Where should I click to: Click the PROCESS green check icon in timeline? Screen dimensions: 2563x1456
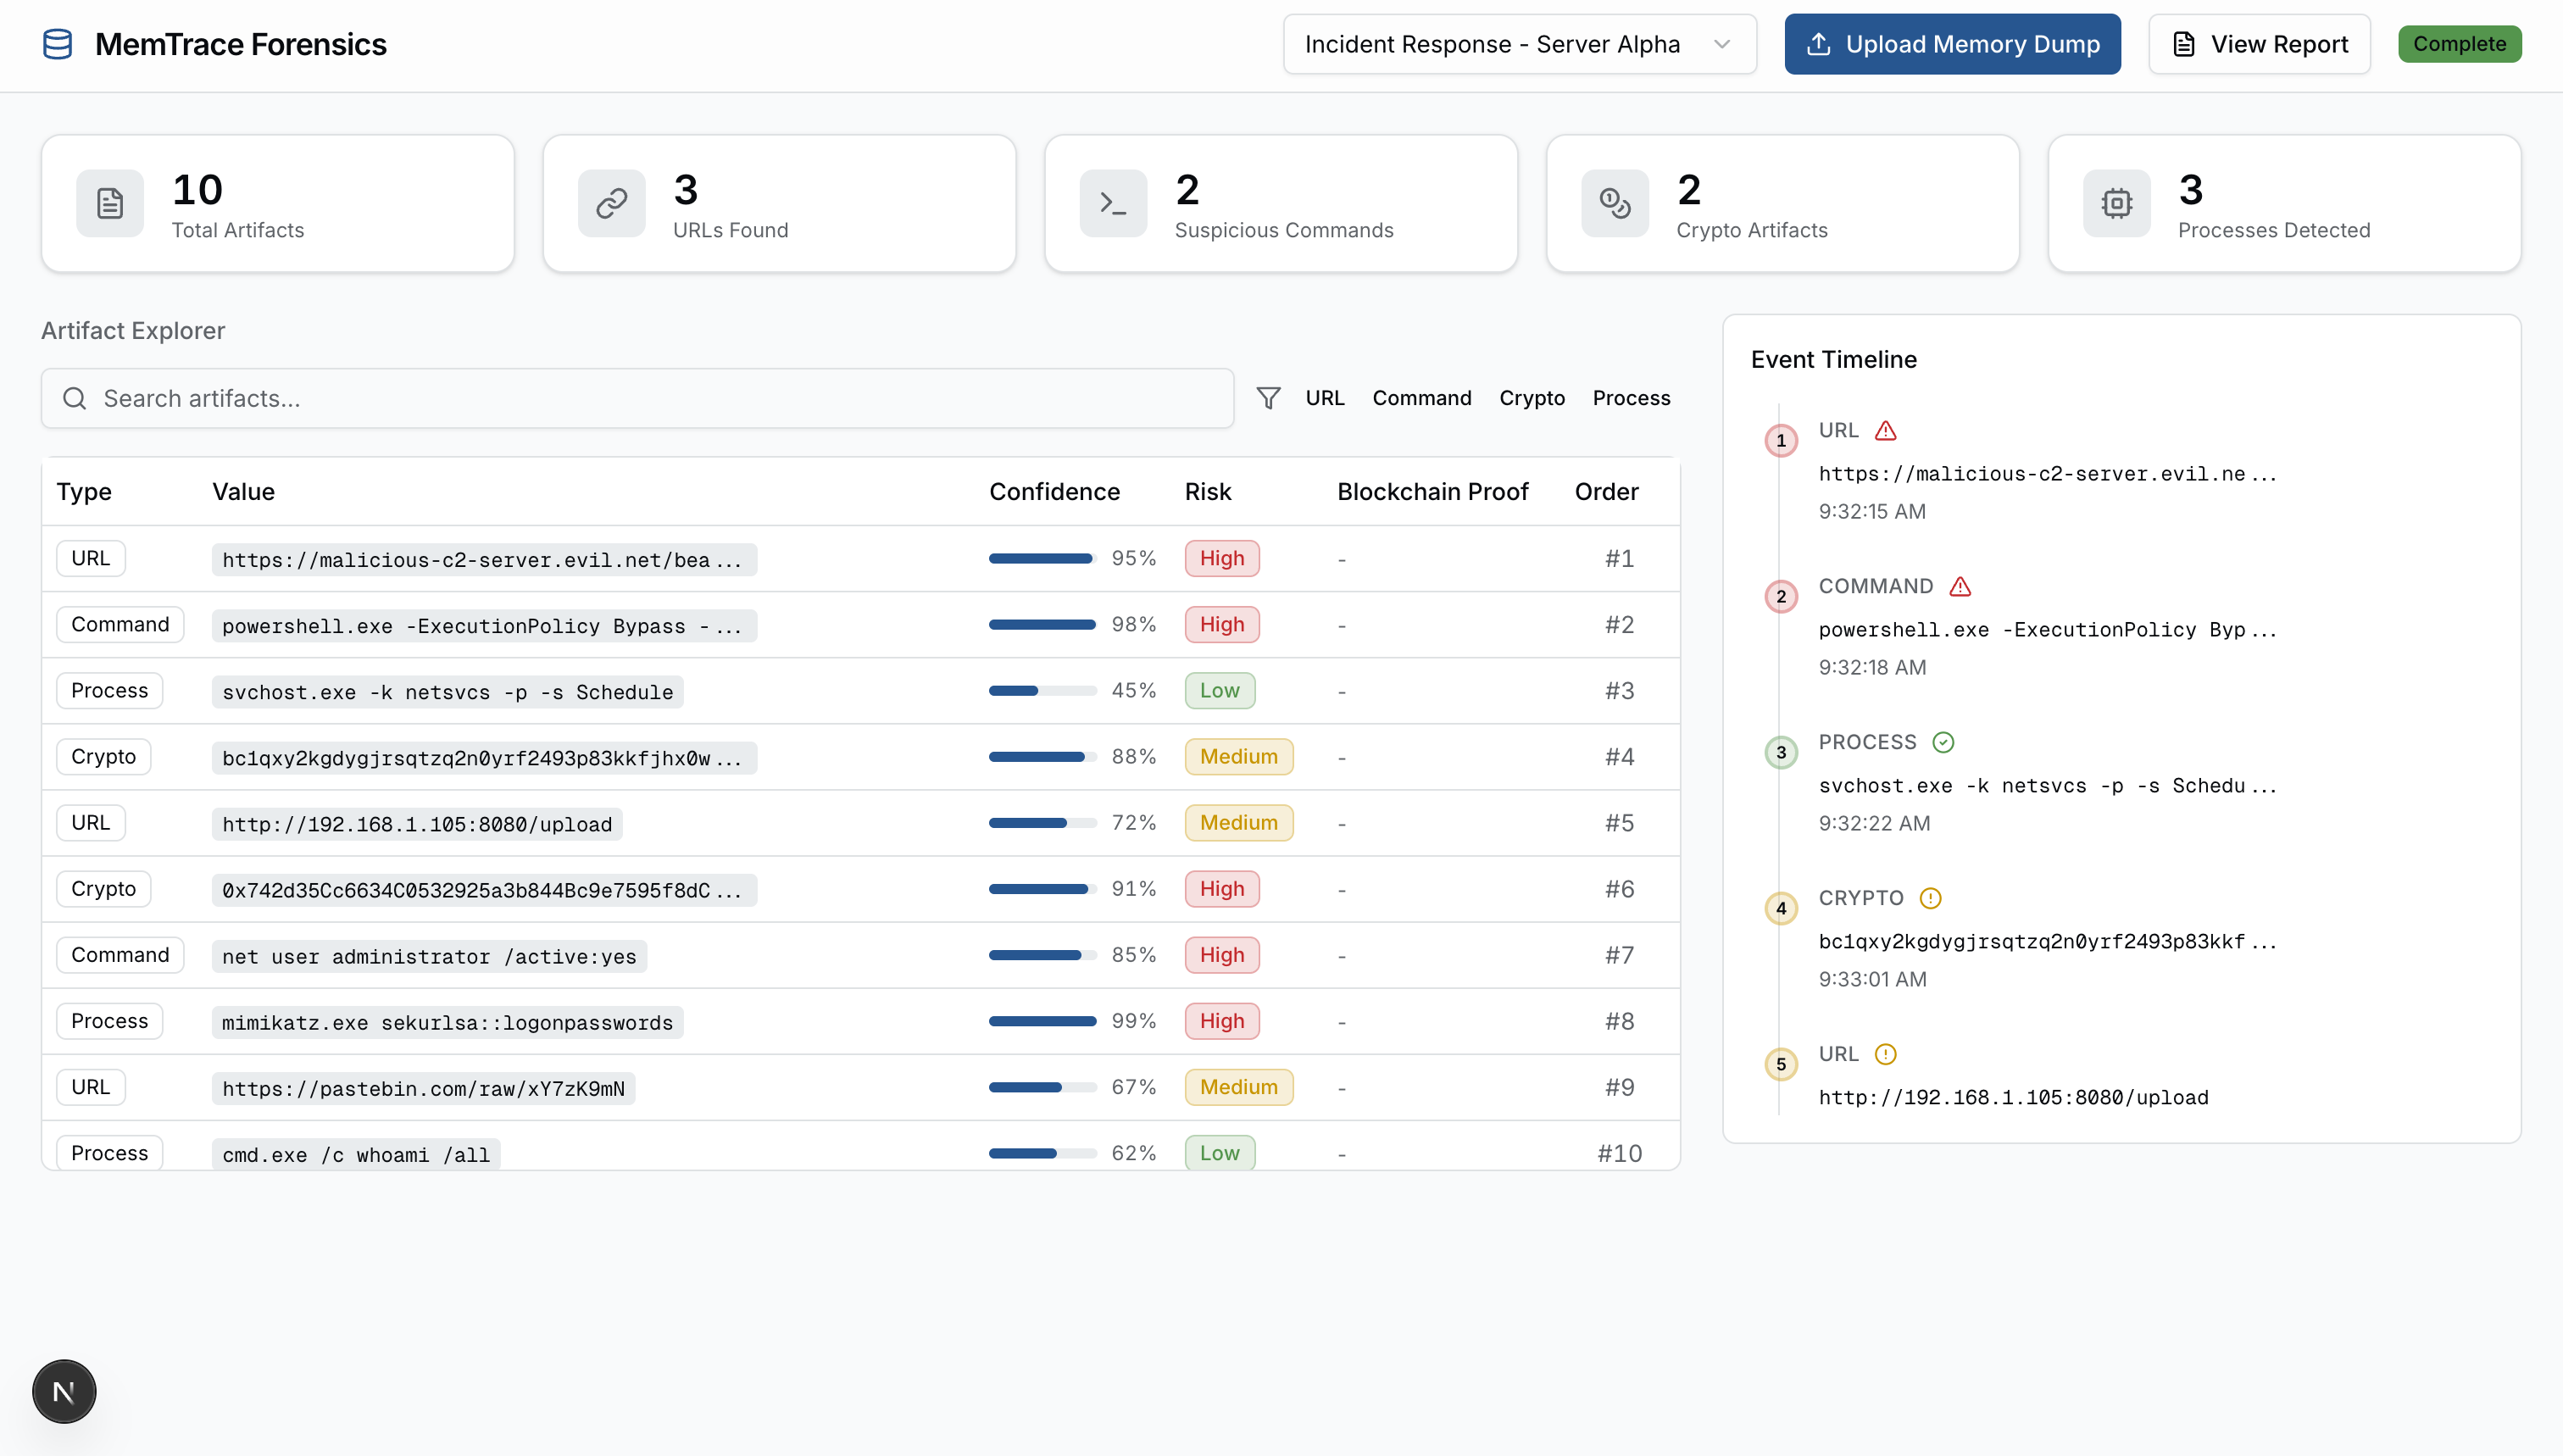coord(1943,743)
